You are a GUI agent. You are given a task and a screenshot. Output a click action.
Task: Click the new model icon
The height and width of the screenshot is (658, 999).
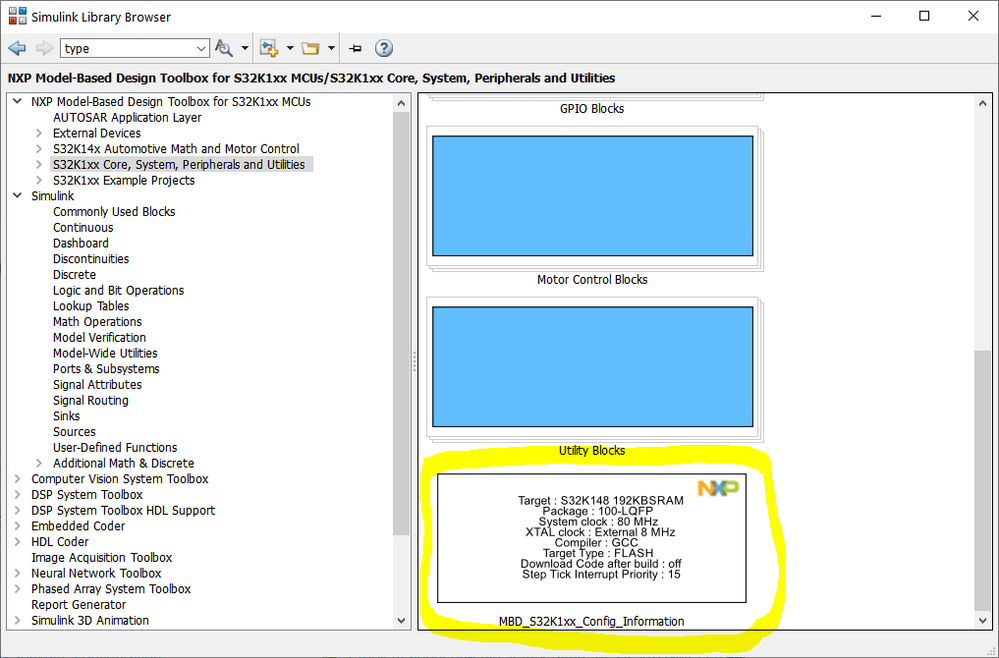click(x=269, y=48)
